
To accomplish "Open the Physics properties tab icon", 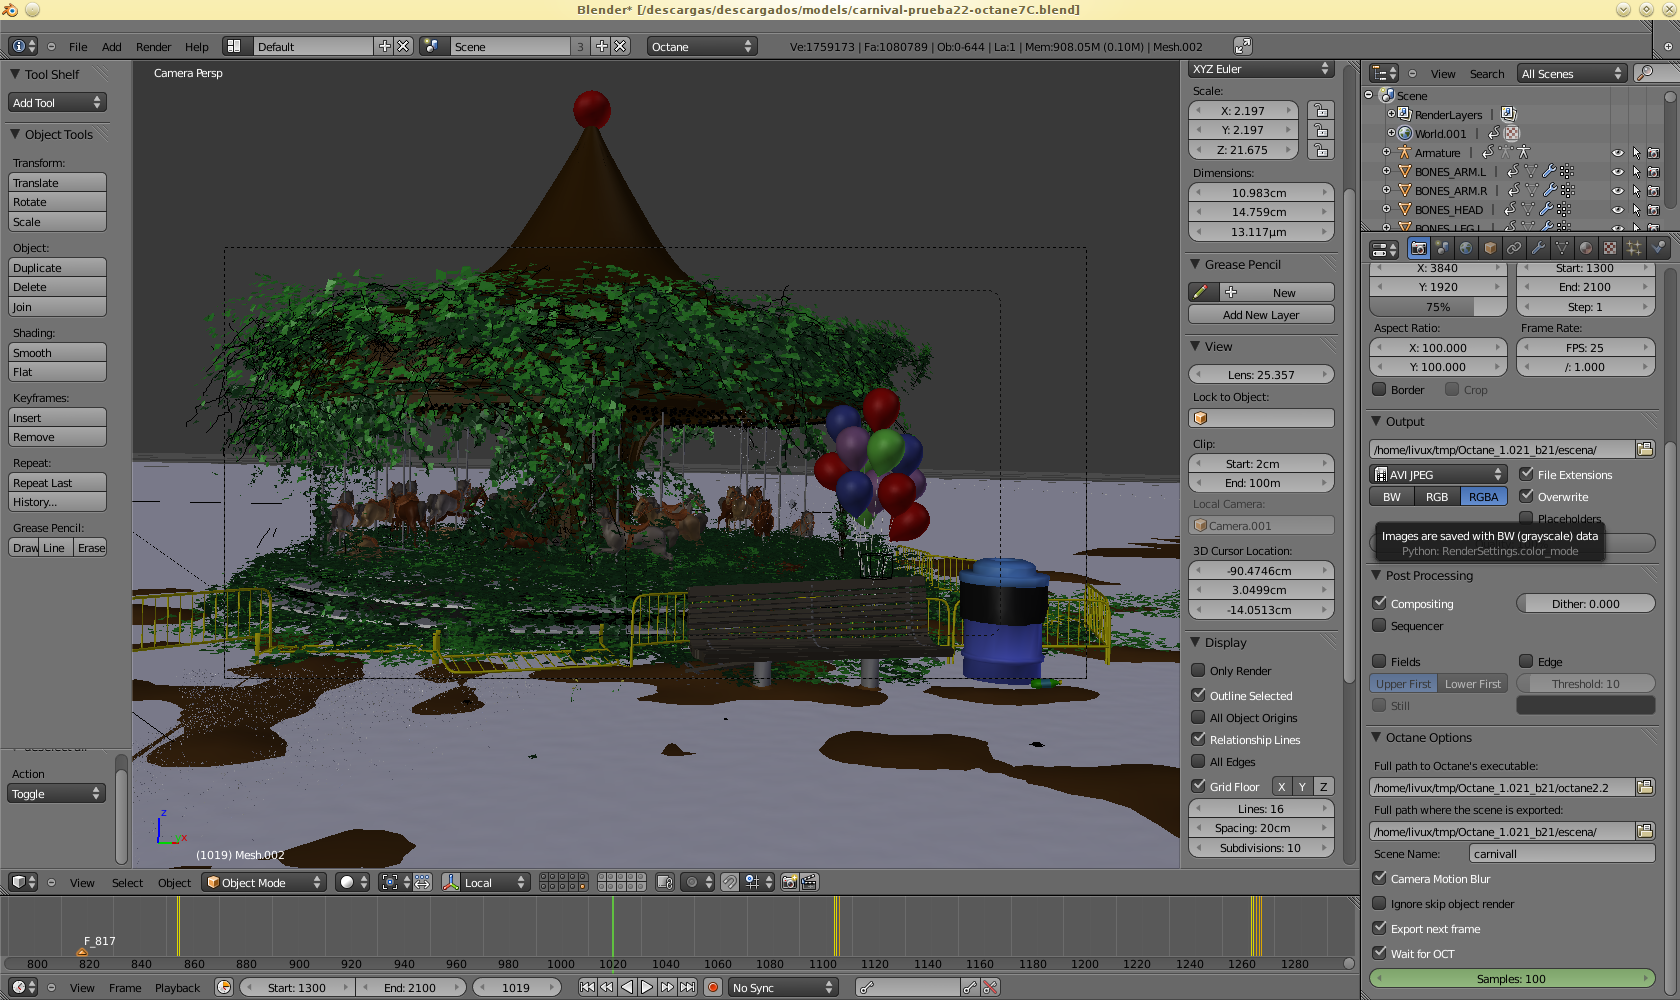I will tap(1658, 248).
